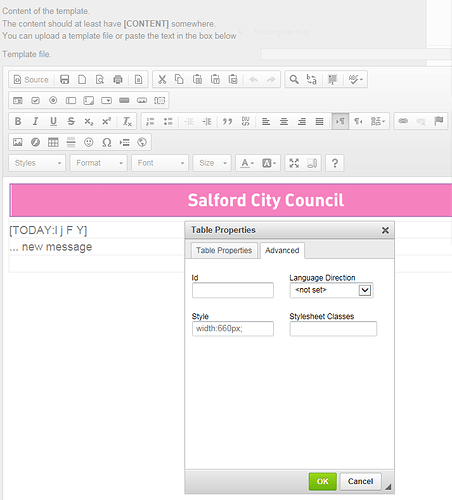
Task: Switch to the Table Properties tab
Action: point(224,250)
